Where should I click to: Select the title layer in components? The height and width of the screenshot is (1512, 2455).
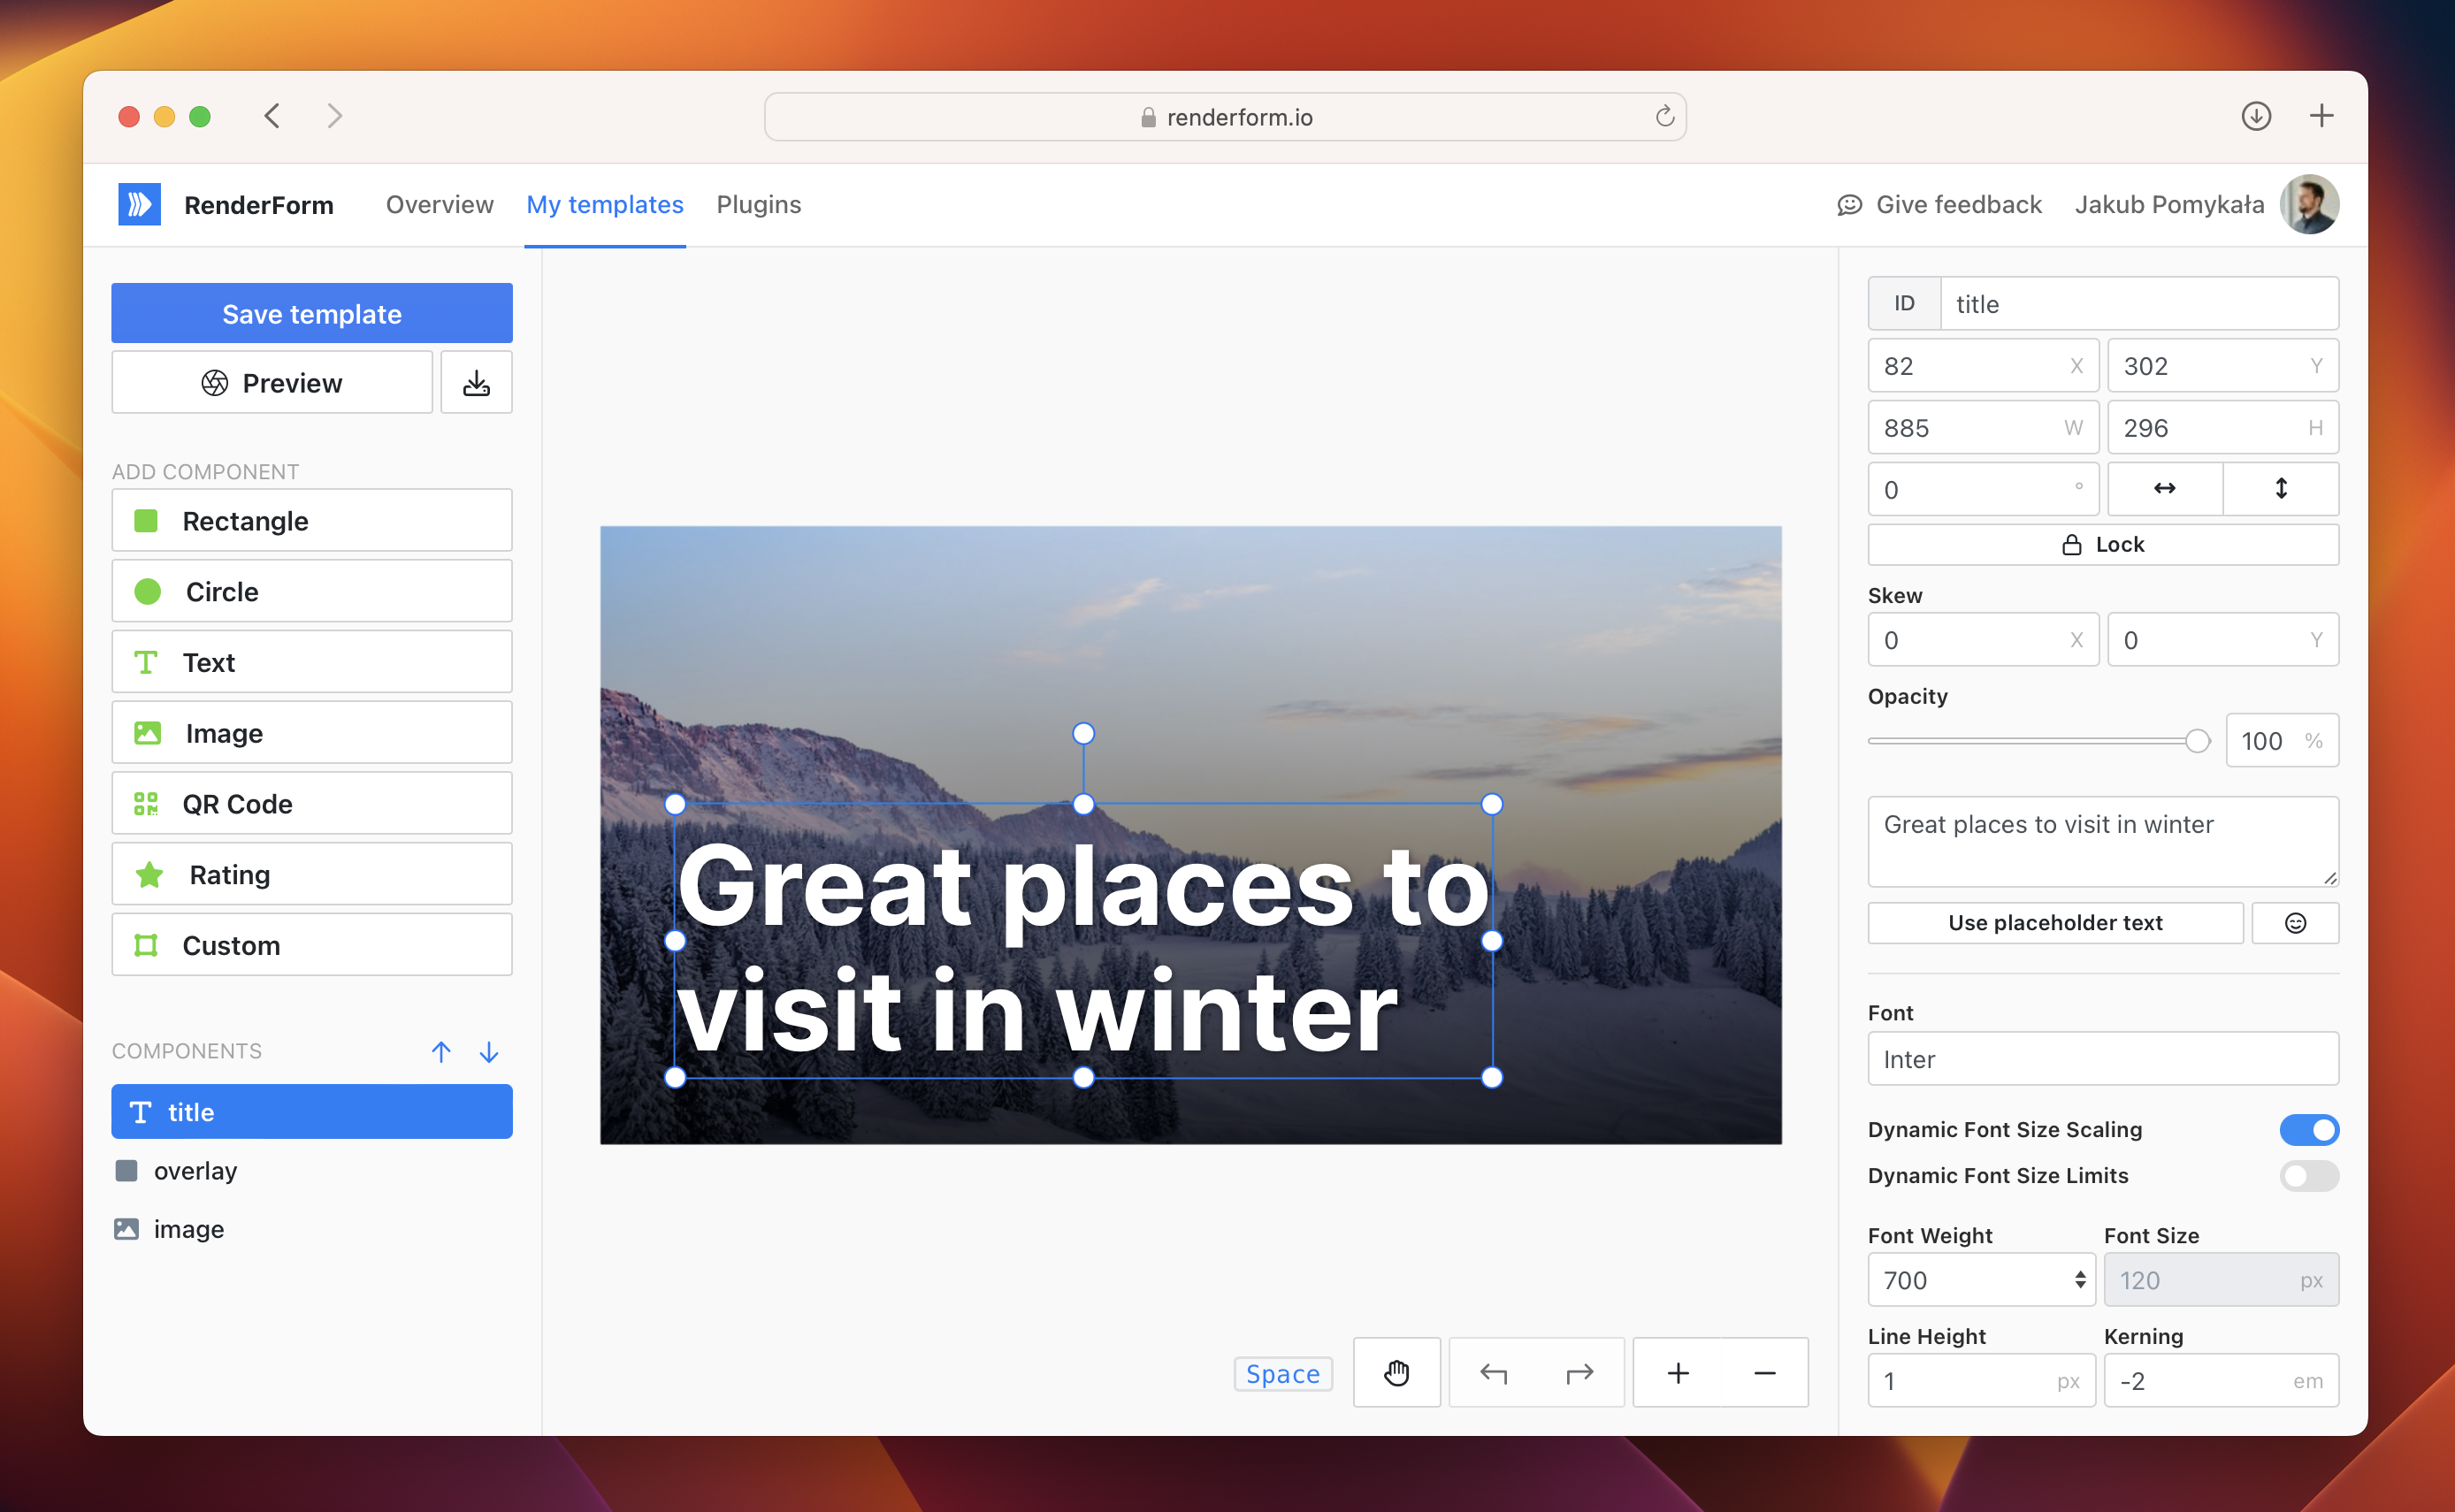pos(310,1111)
